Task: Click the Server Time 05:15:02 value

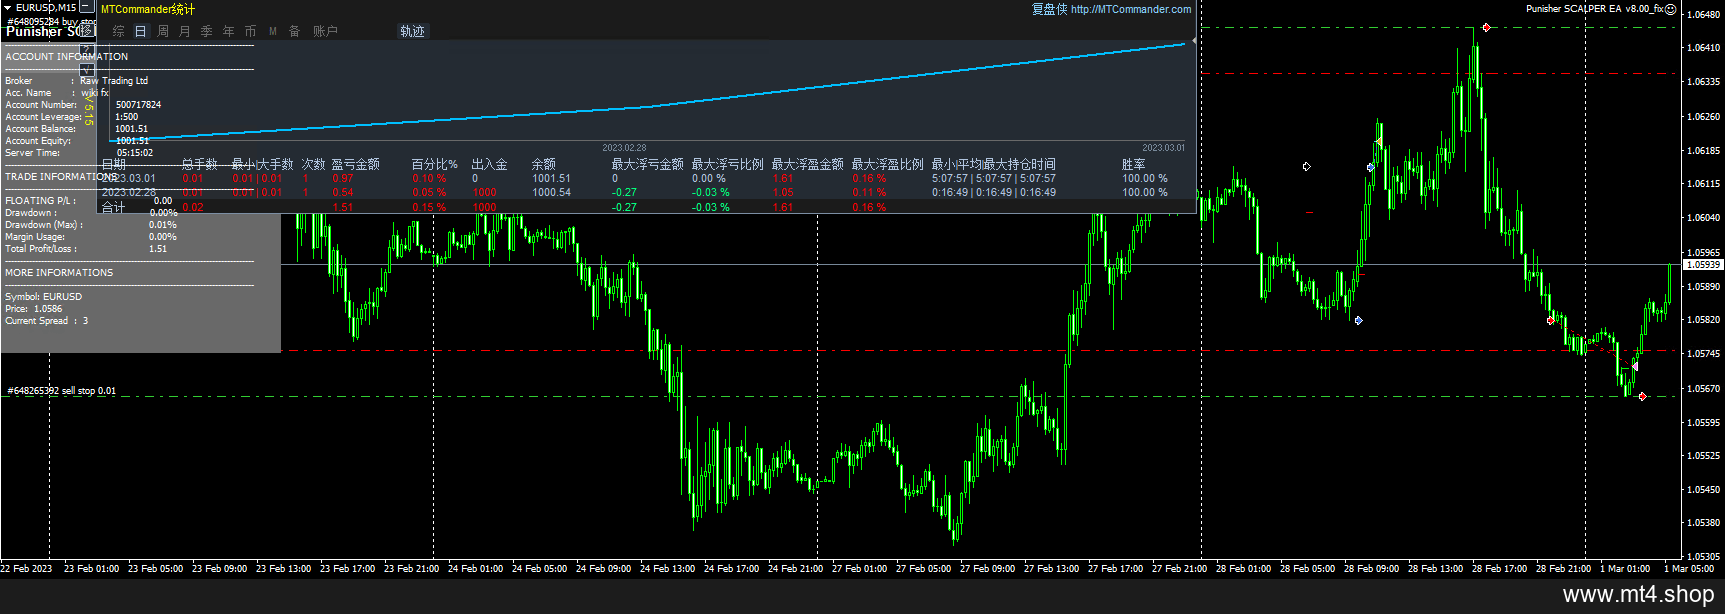Action: click(x=135, y=153)
